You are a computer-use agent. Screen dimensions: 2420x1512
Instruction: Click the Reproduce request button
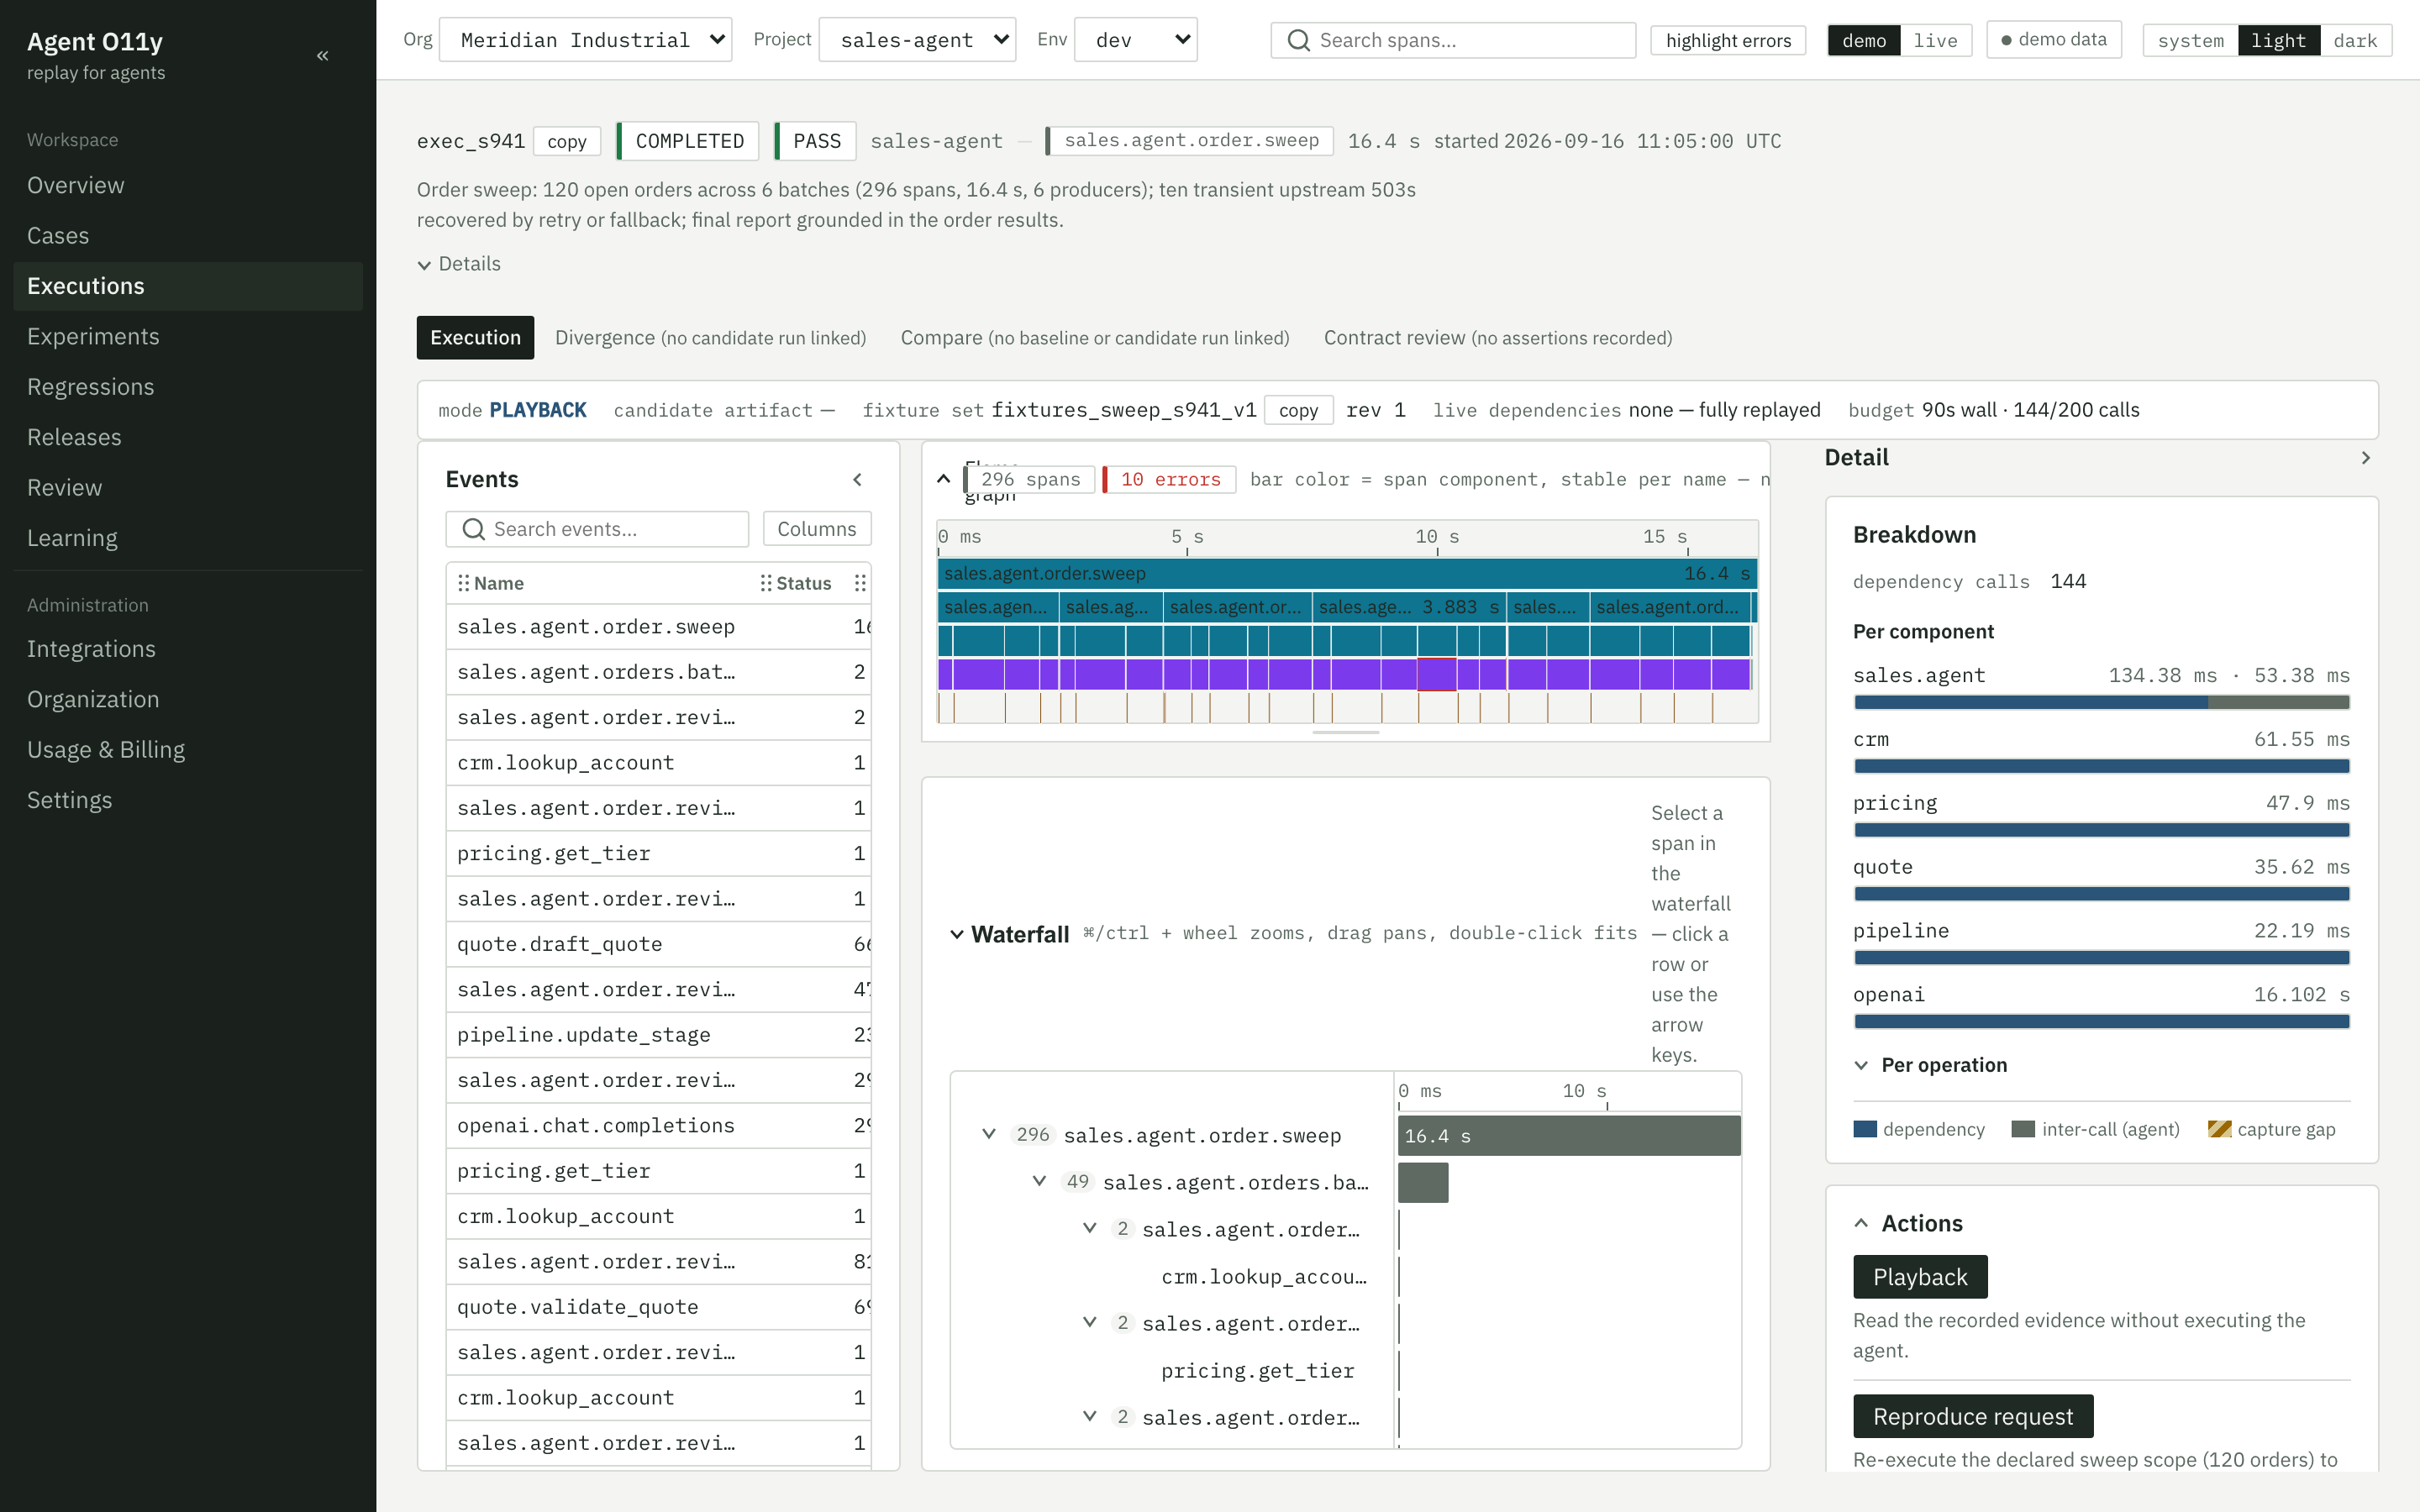click(1973, 1416)
